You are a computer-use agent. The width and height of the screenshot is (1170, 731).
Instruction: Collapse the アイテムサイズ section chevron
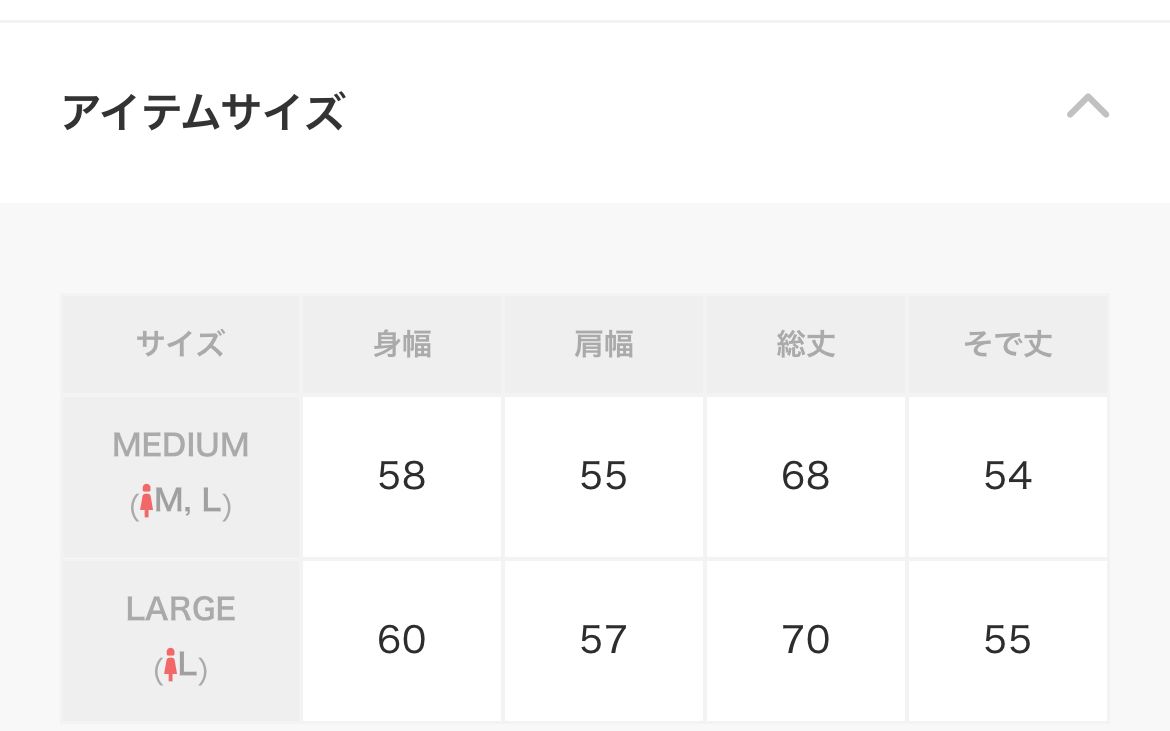click(x=1087, y=107)
